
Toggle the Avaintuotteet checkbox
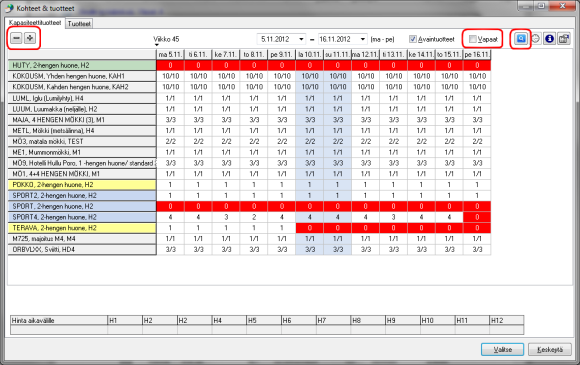point(413,39)
